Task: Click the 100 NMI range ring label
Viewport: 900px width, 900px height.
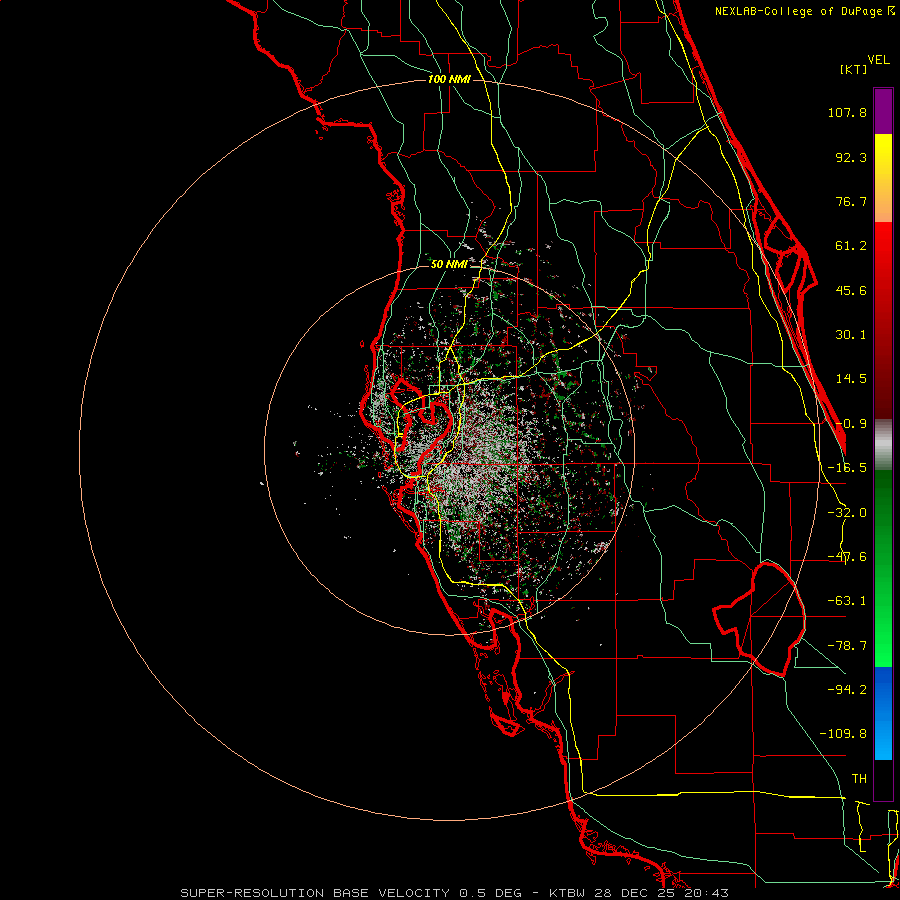Action: (449, 79)
